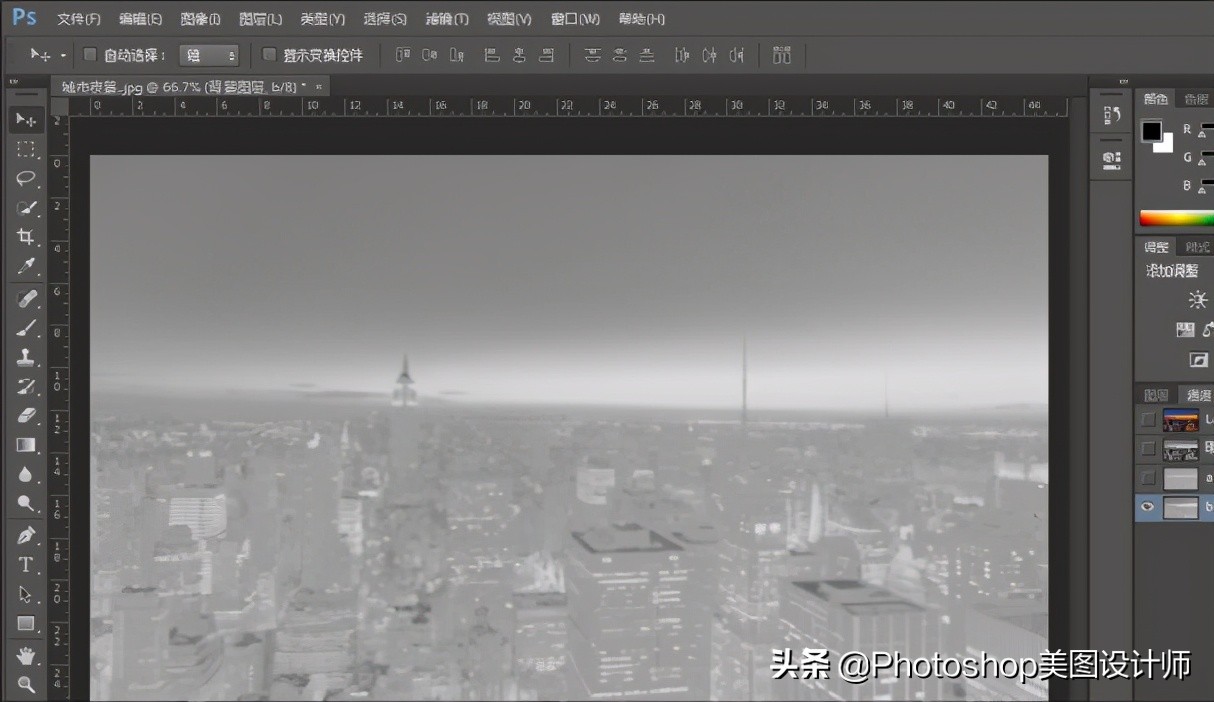
Task: Open the Auto-Select group/layer dropdown
Action: click(209, 55)
